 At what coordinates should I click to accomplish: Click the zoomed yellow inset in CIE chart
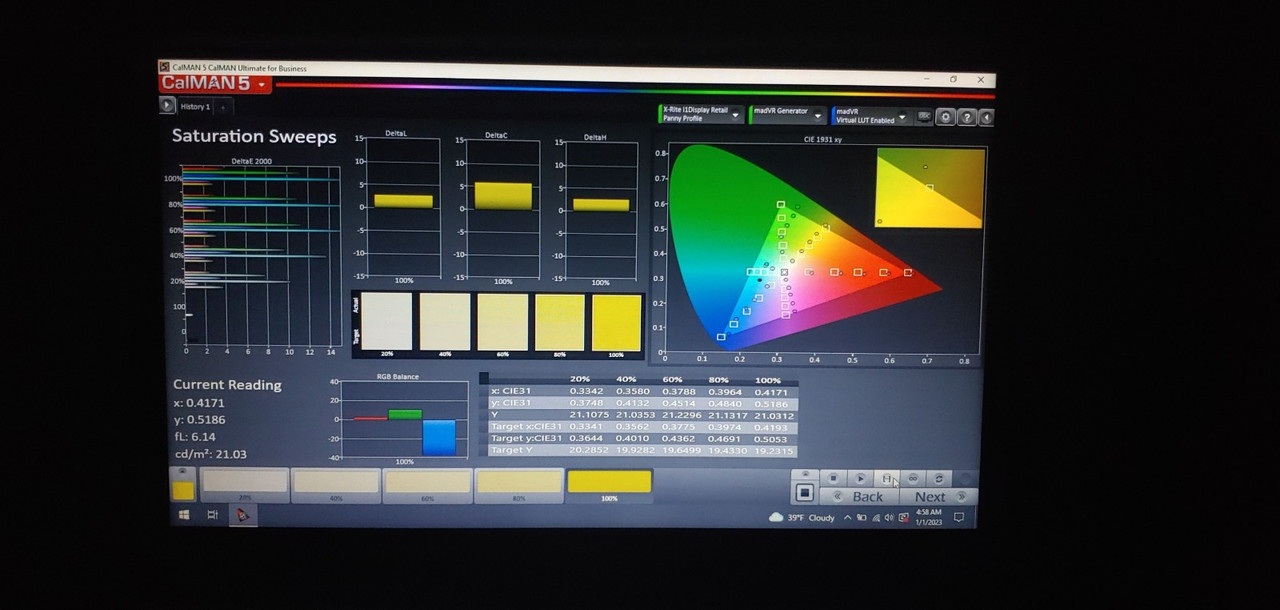coord(930,188)
